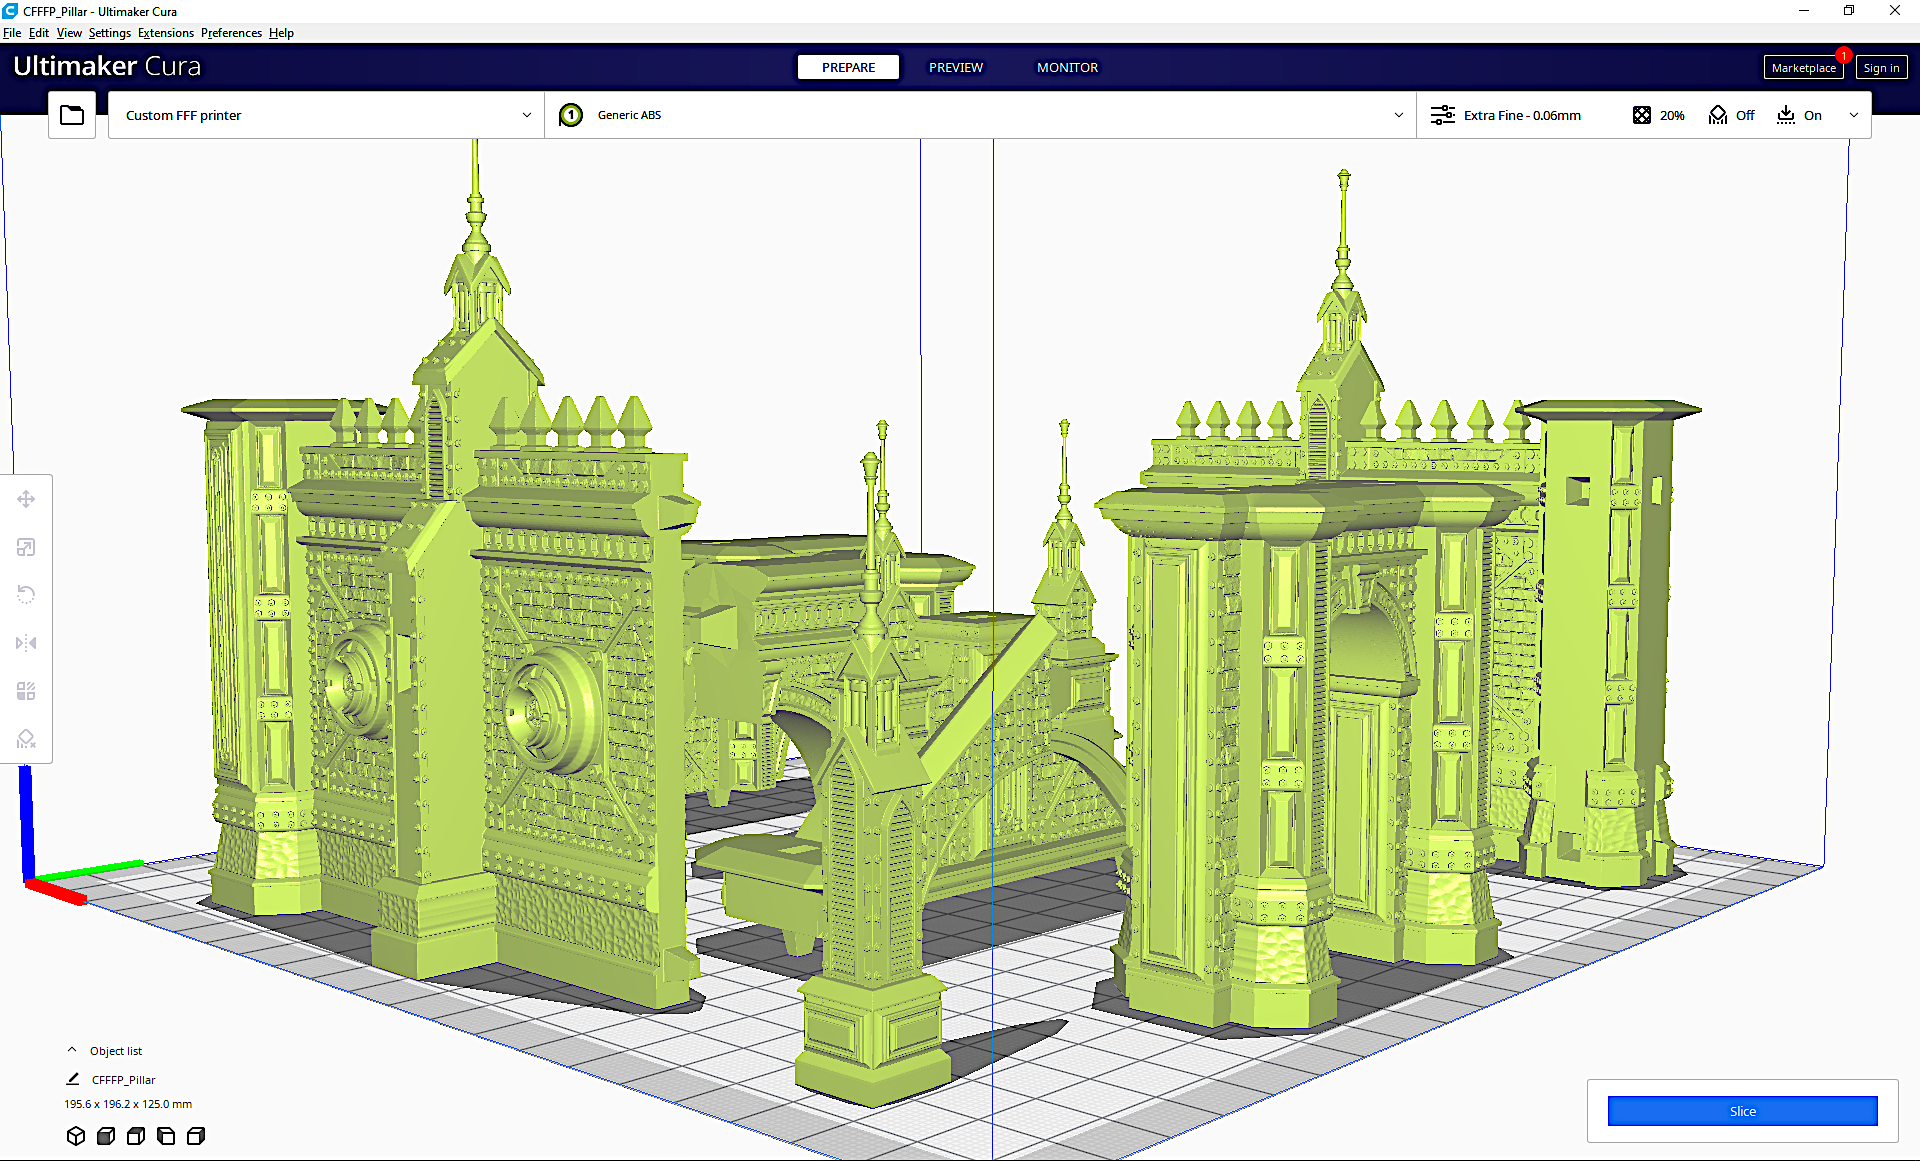Click the Slice button

point(1742,1110)
